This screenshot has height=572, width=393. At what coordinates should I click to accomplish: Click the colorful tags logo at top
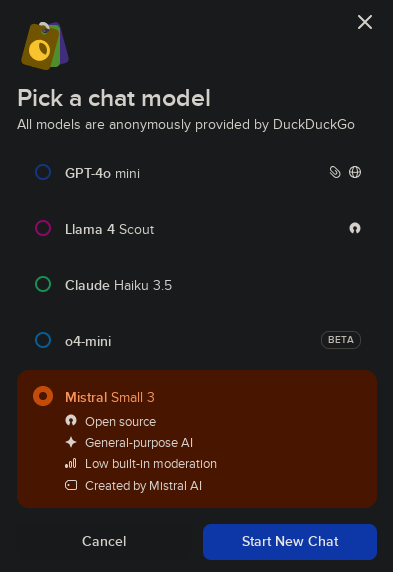coord(45,46)
